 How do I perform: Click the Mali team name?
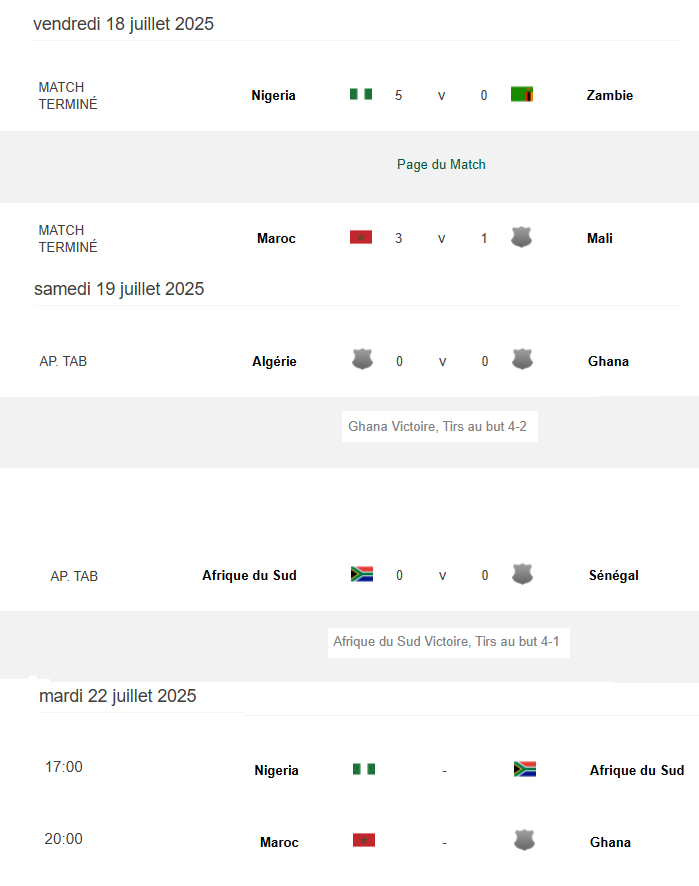coord(600,239)
